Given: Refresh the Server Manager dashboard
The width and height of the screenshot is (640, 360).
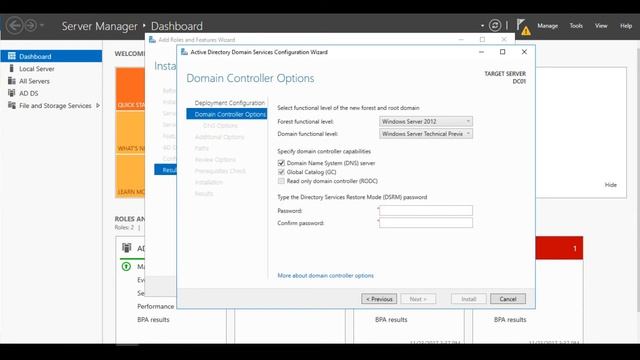Looking at the screenshot, I should tap(495, 26).
